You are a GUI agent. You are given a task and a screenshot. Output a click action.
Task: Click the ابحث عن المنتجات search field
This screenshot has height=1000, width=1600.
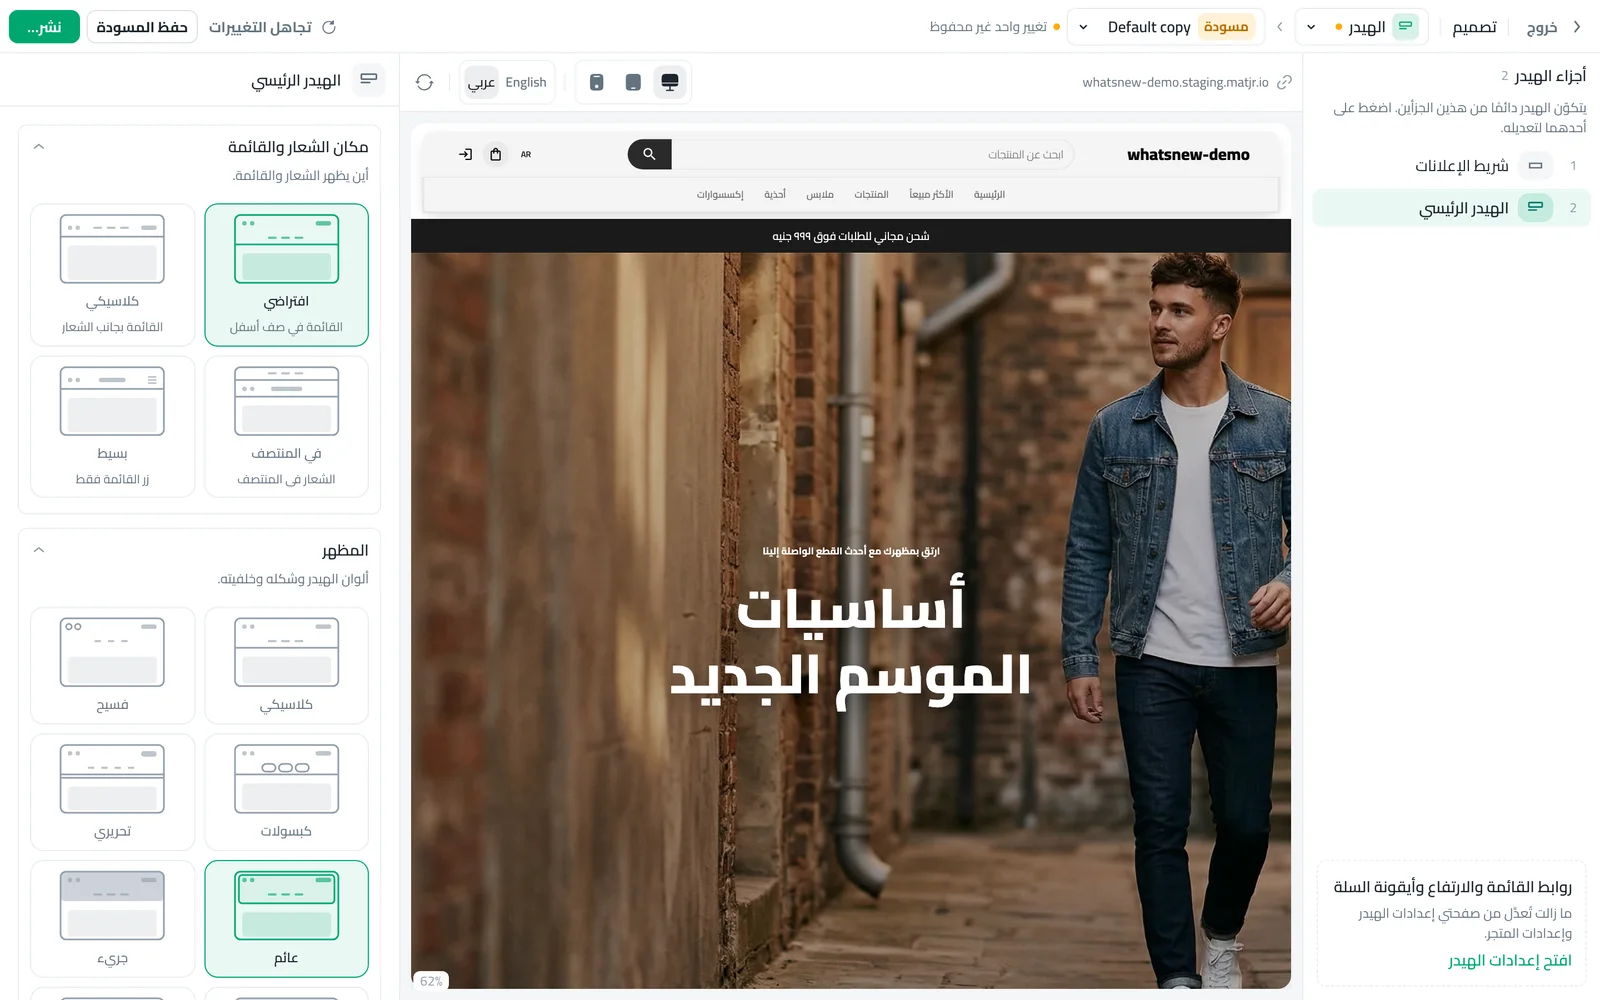(x=872, y=154)
